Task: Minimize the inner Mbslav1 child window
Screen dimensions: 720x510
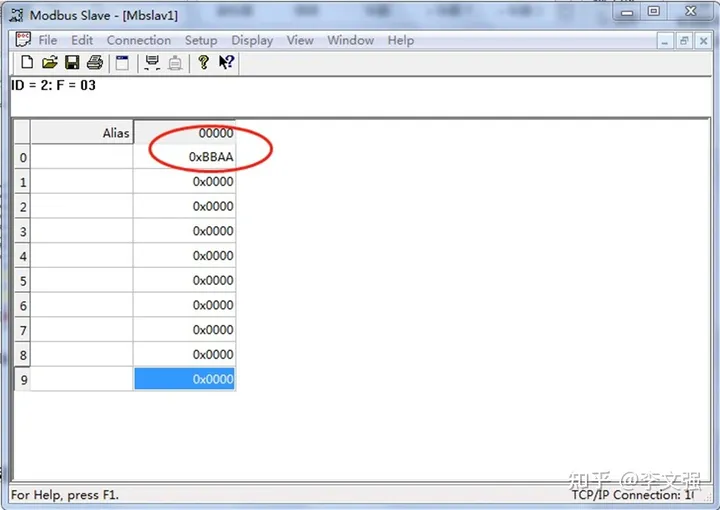Action: coord(664,41)
